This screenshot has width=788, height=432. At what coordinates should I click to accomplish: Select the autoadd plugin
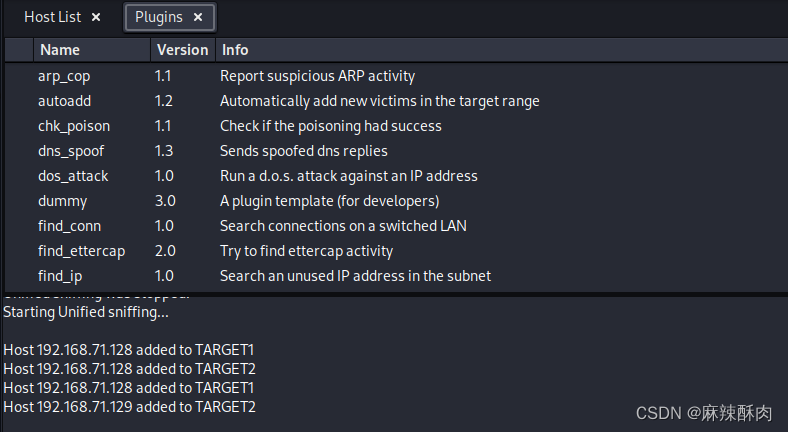point(396,101)
